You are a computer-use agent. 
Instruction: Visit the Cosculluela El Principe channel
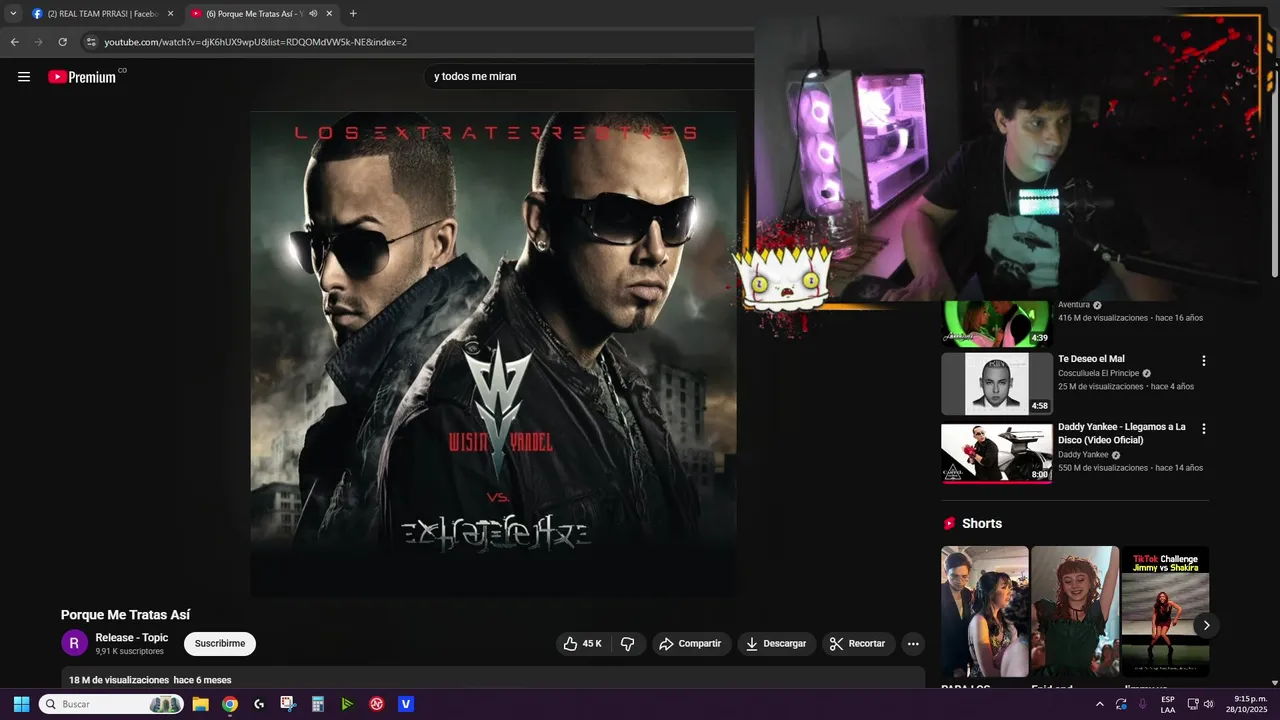[x=1099, y=373]
